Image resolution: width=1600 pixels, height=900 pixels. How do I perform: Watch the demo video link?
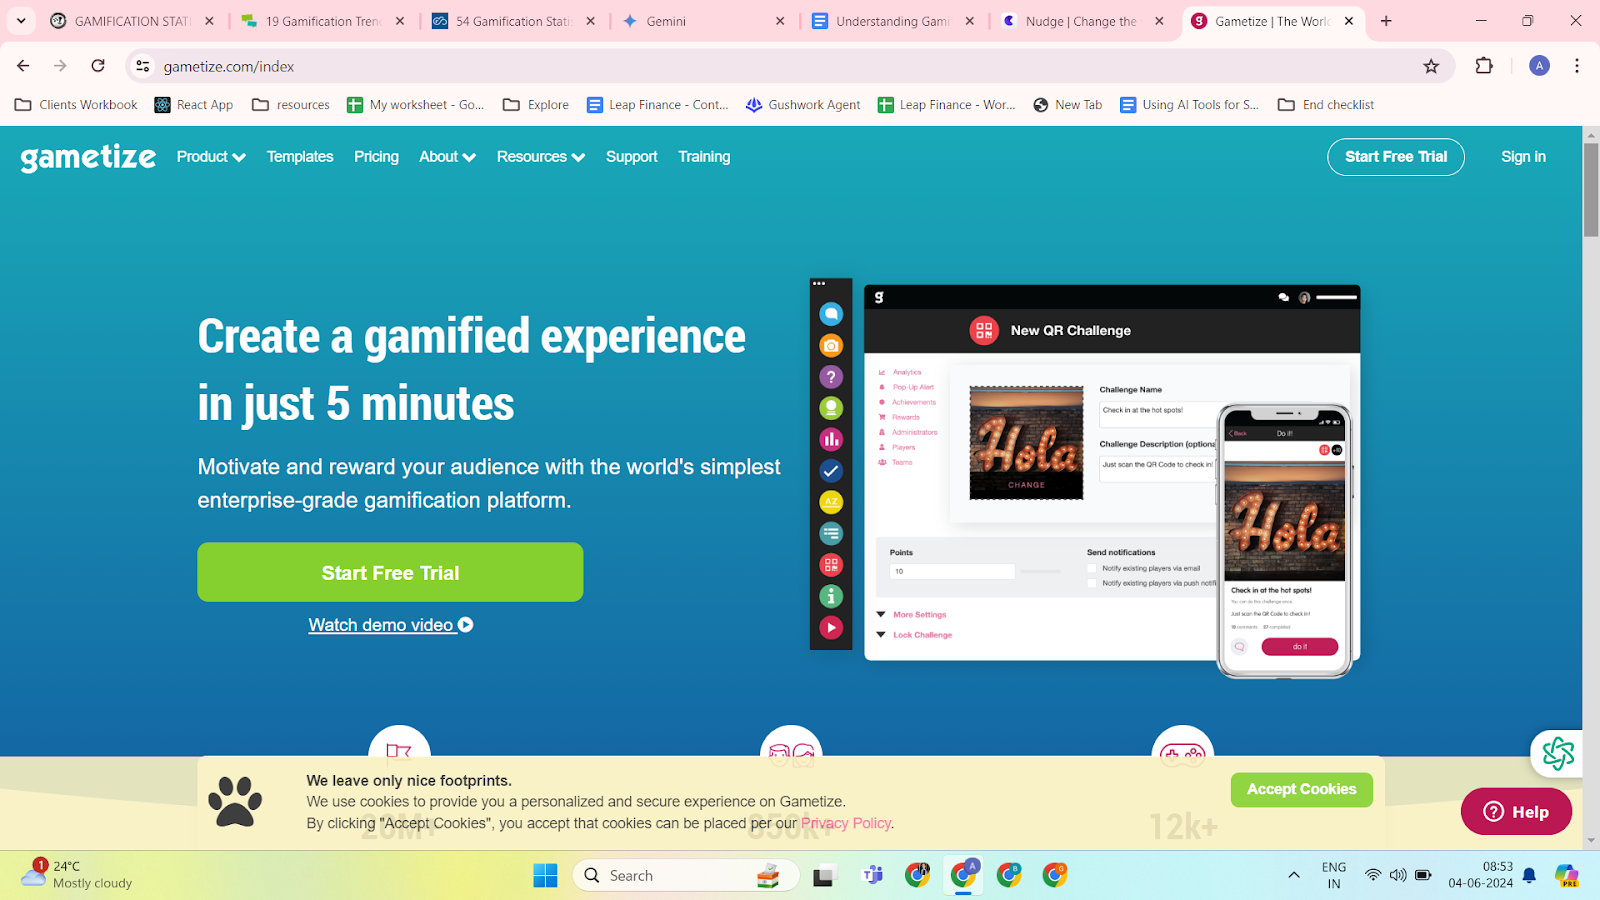click(390, 625)
